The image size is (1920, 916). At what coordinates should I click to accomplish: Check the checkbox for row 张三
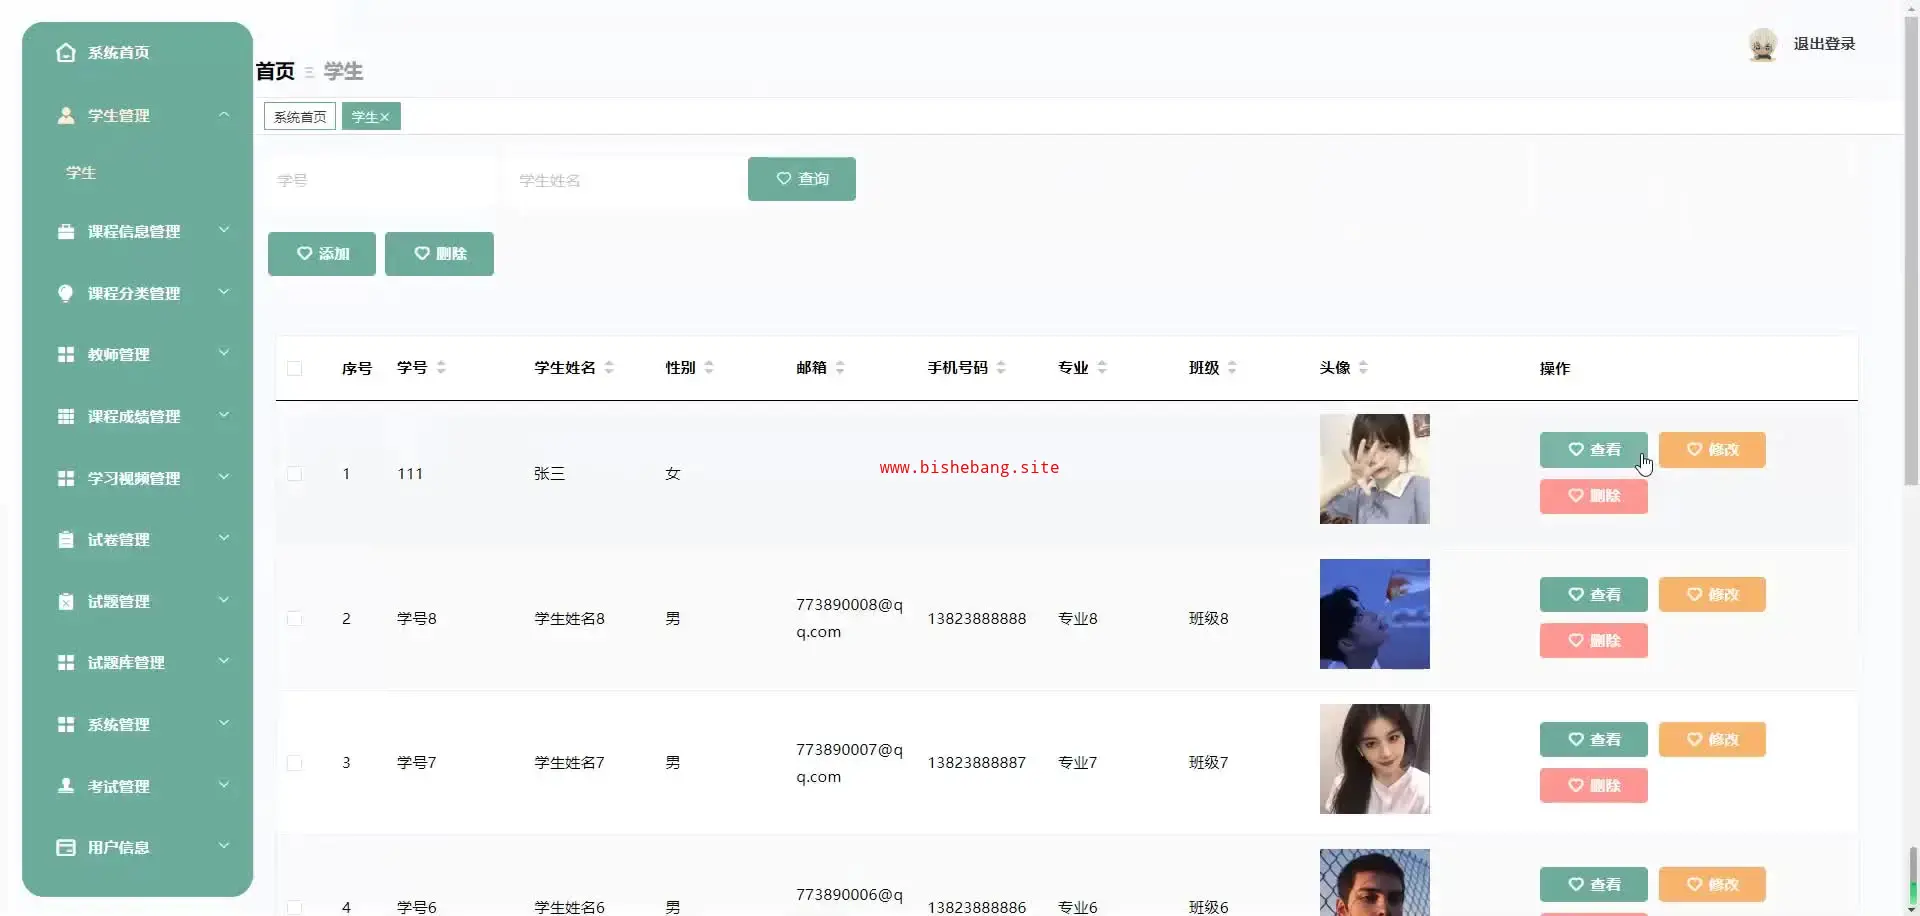pos(294,474)
